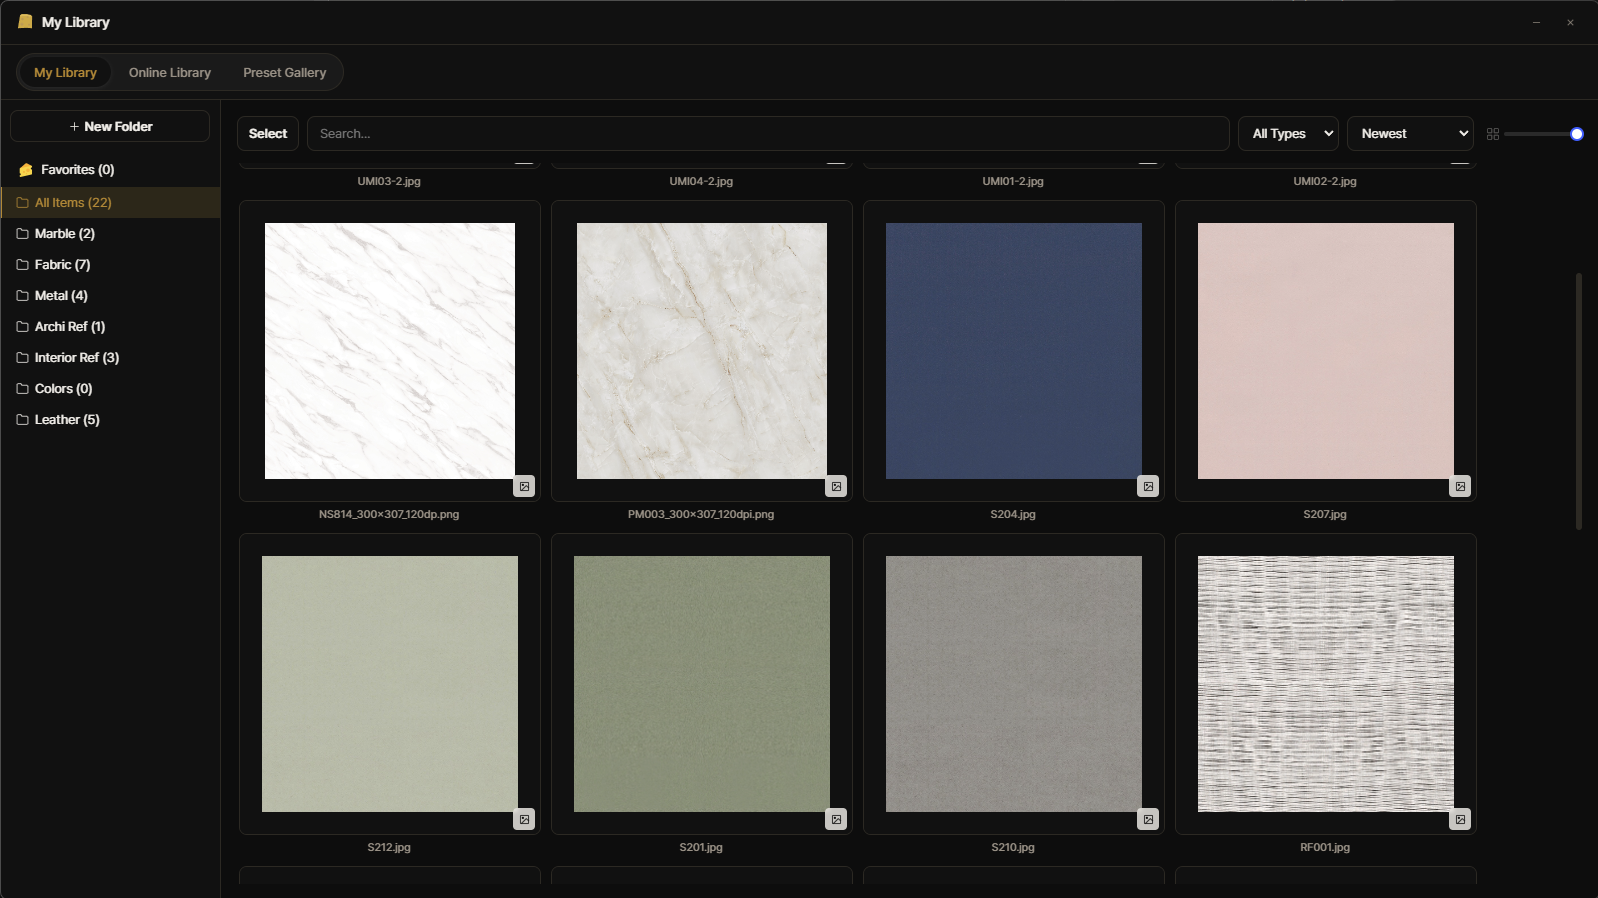The height and width of the screenshot is (898, 1598).
Task: Click the grid size icon beside slider
Action: point(1493,134)
